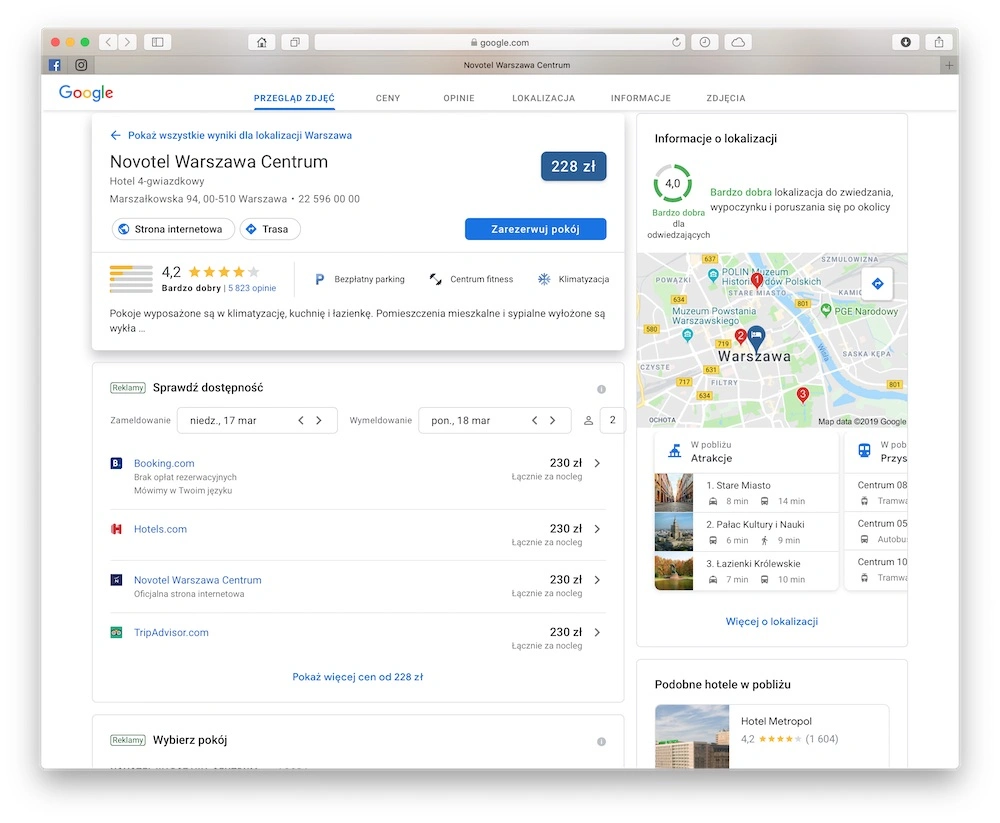The height and width of the screenshot is (823, 1000).
Task: Click the Hotel Metropol name
Action: (776, 722)
